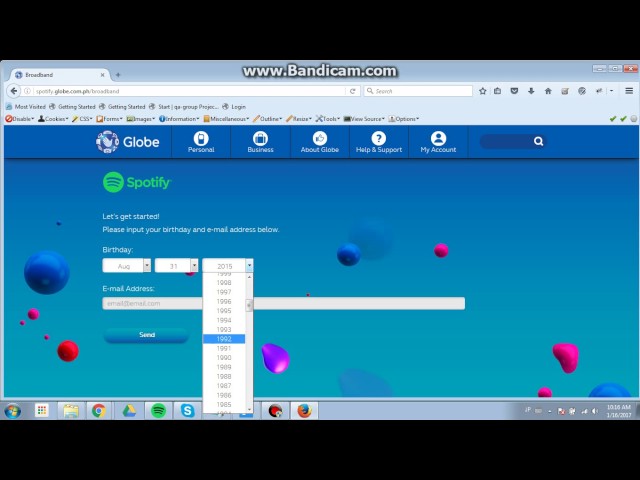Open the Options developer menu
Viewport: 640px width, 480px height.
click(404, 119)
